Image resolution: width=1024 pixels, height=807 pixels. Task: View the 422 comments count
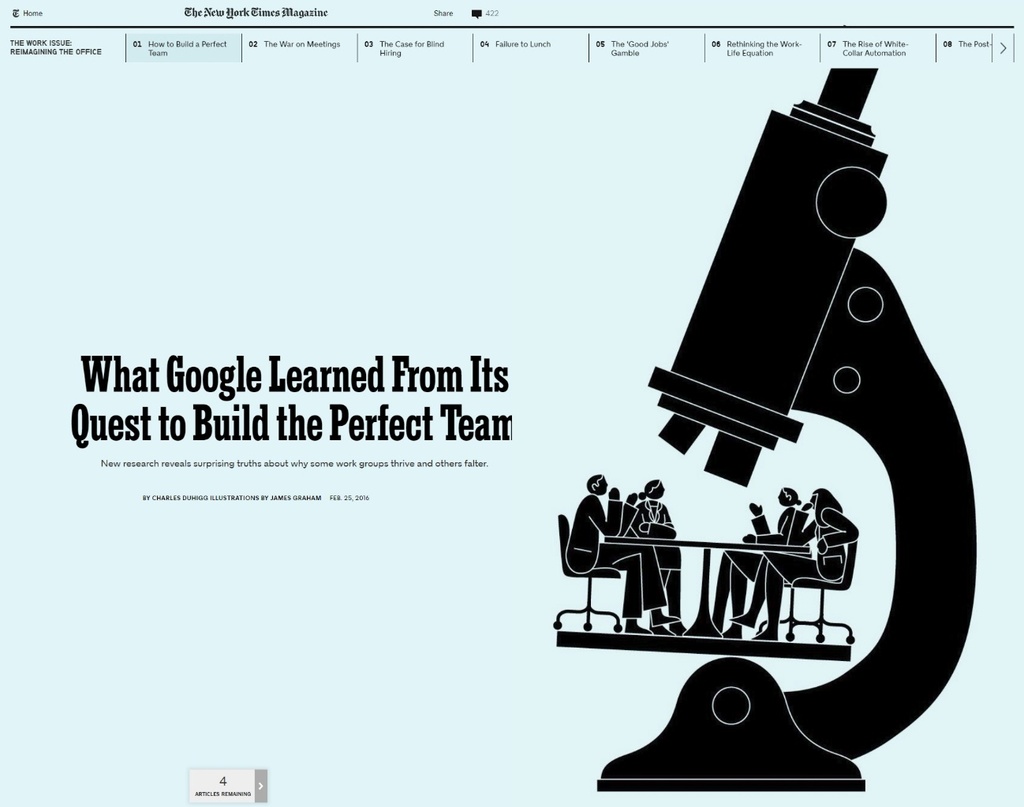pyautogui.click(x=492, y=13)
